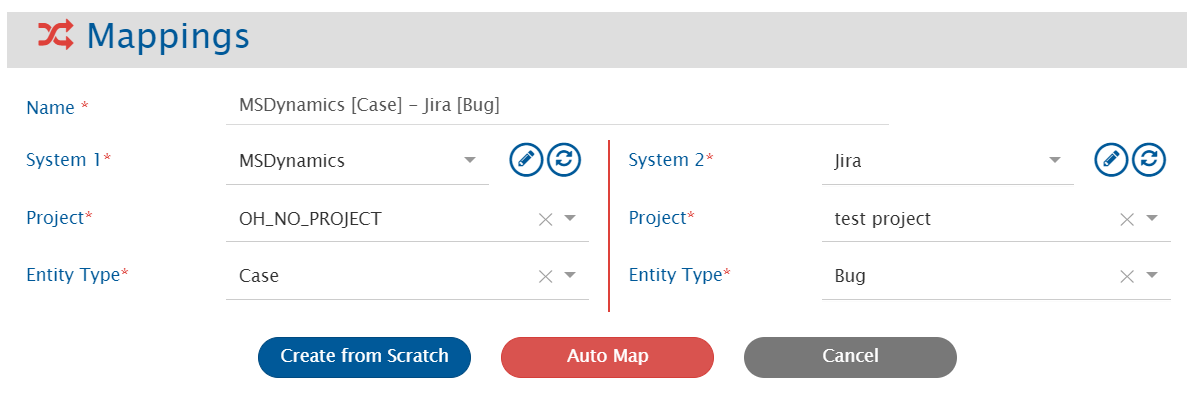
Task: Start mapping with the Auto Map button
Action: coord(607,357)
